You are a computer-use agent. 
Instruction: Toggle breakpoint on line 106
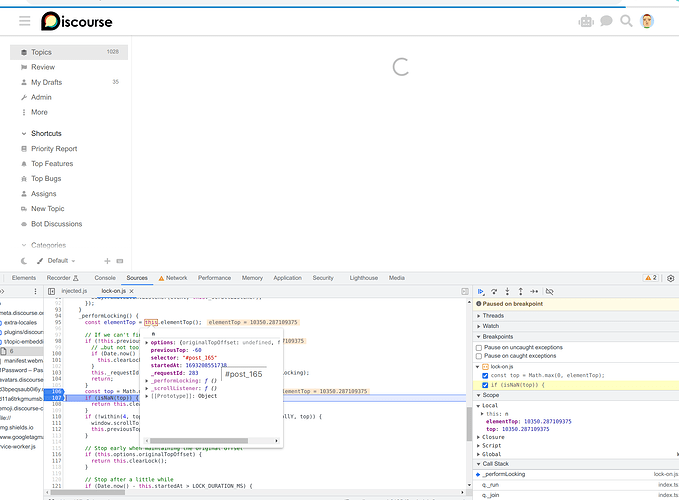(56, 391)
